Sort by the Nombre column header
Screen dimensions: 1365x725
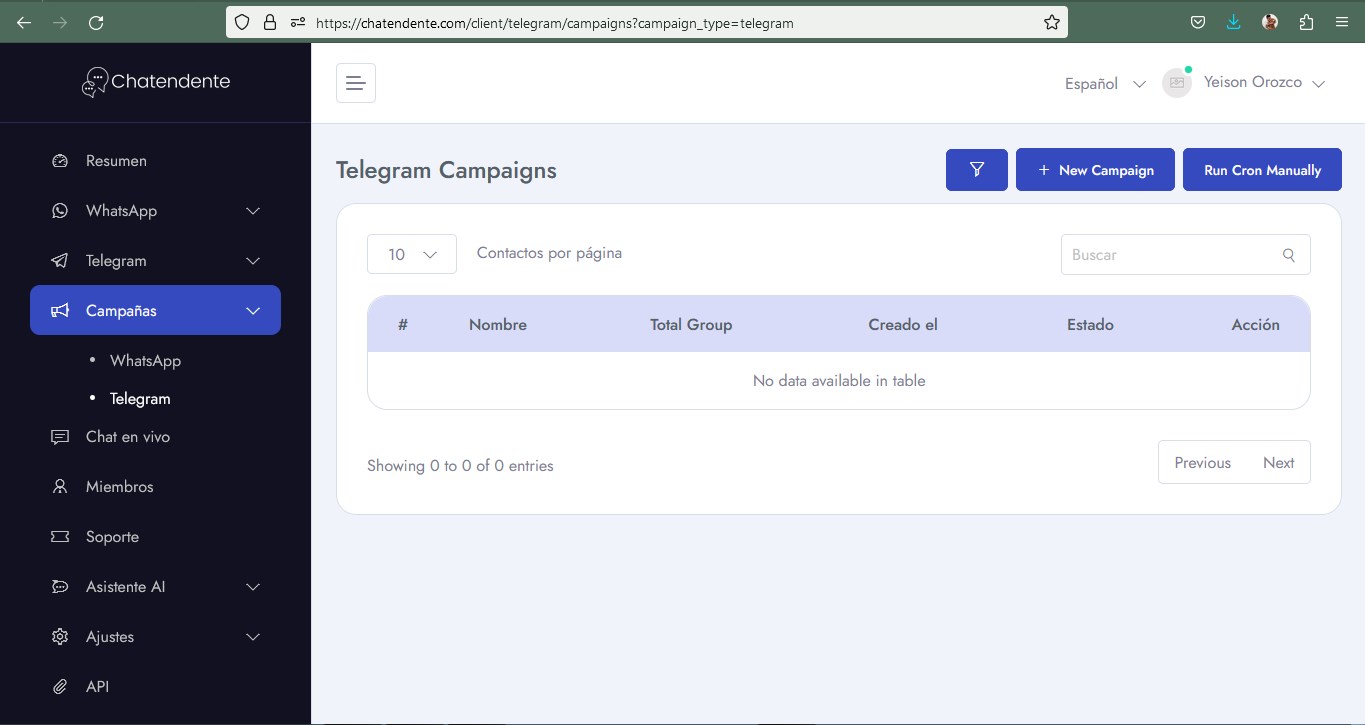click(x=498, y=325)
